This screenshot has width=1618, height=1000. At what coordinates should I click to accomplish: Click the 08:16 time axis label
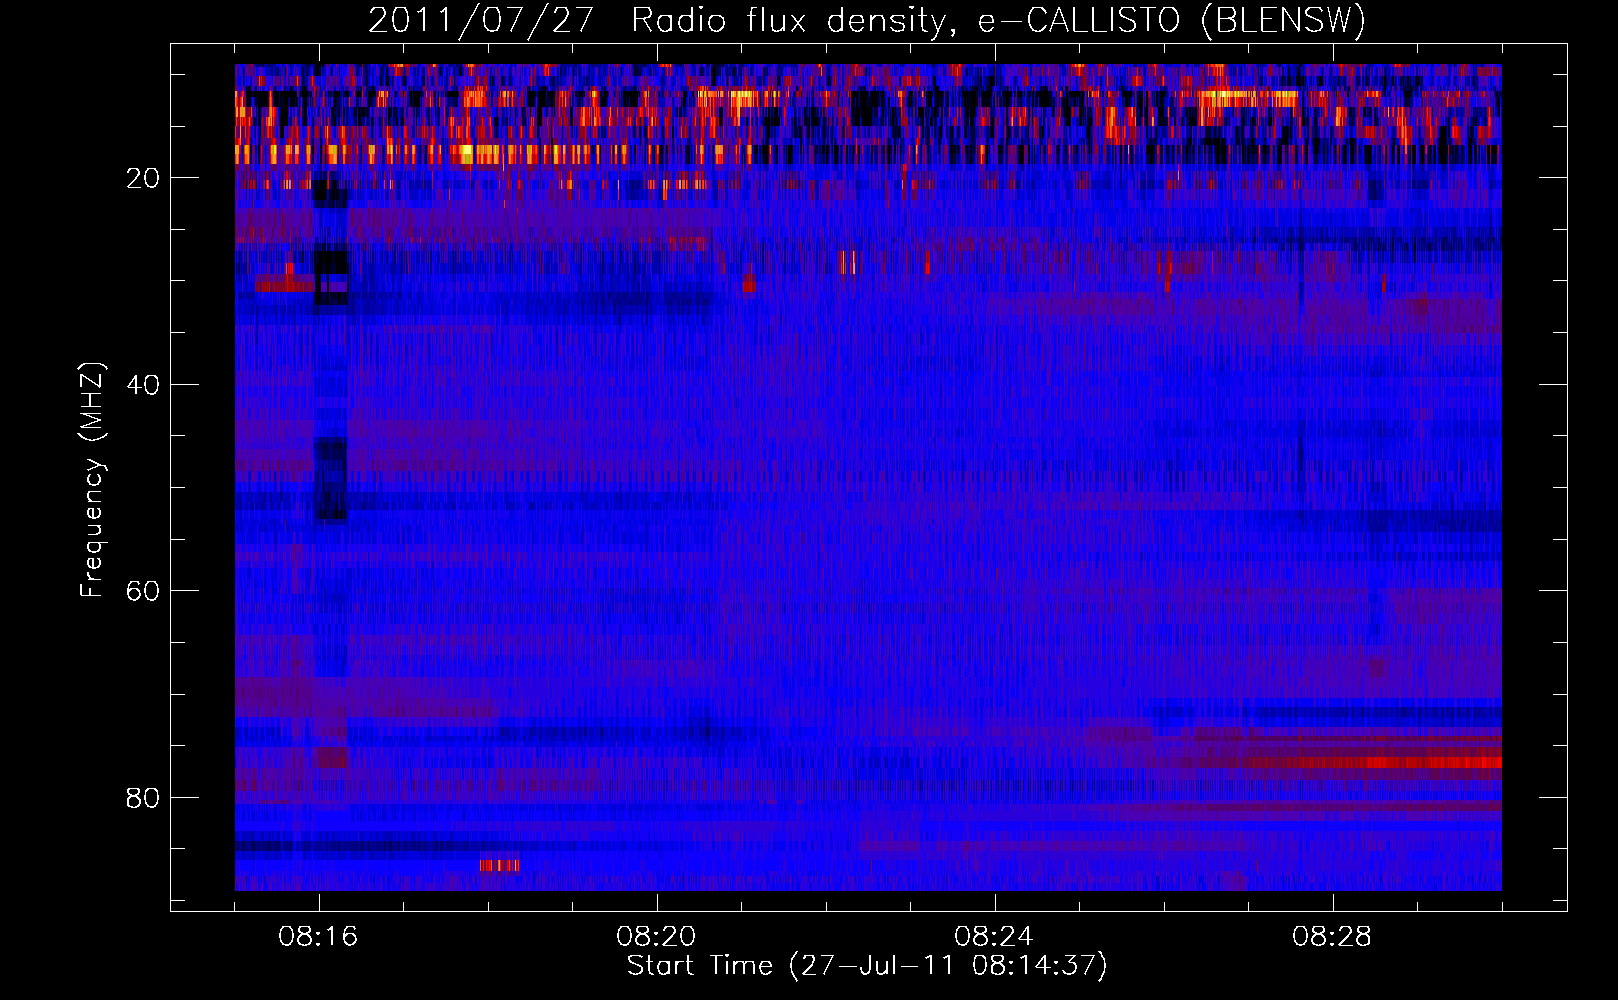(x=318, y=937)
